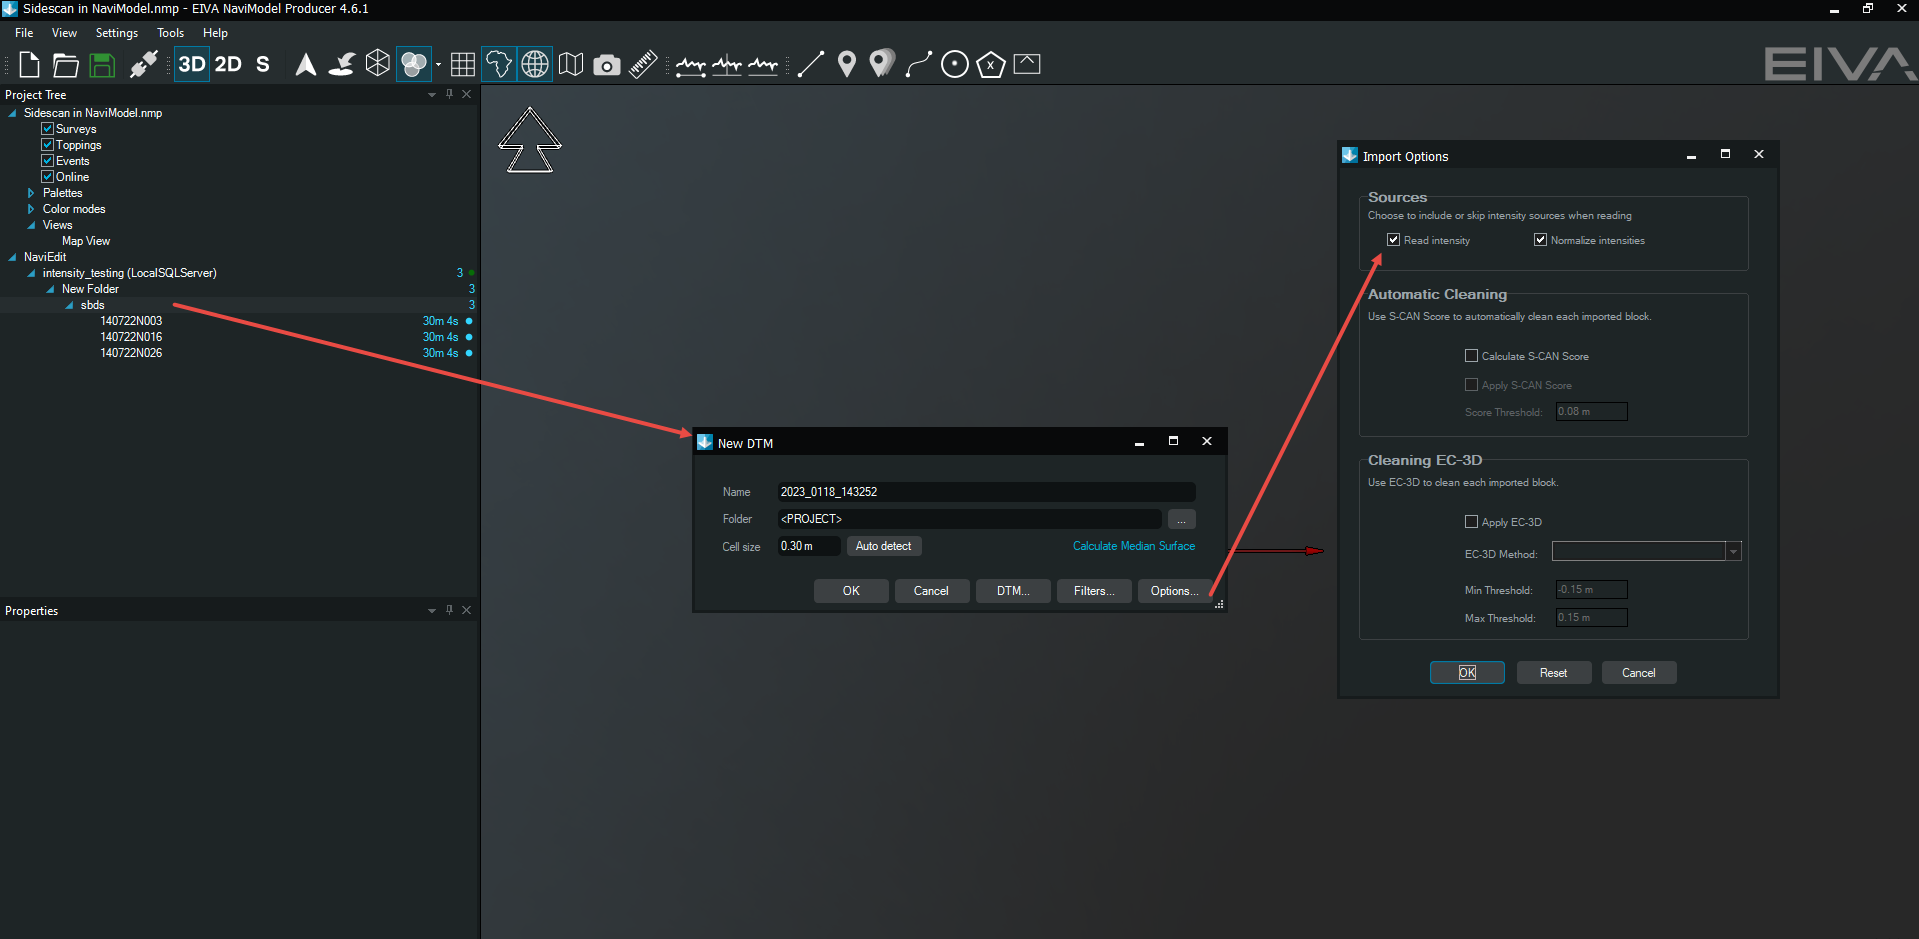Click Auto detect cell size
Screen dimensions: 1919x939
(x=884, y=546)
